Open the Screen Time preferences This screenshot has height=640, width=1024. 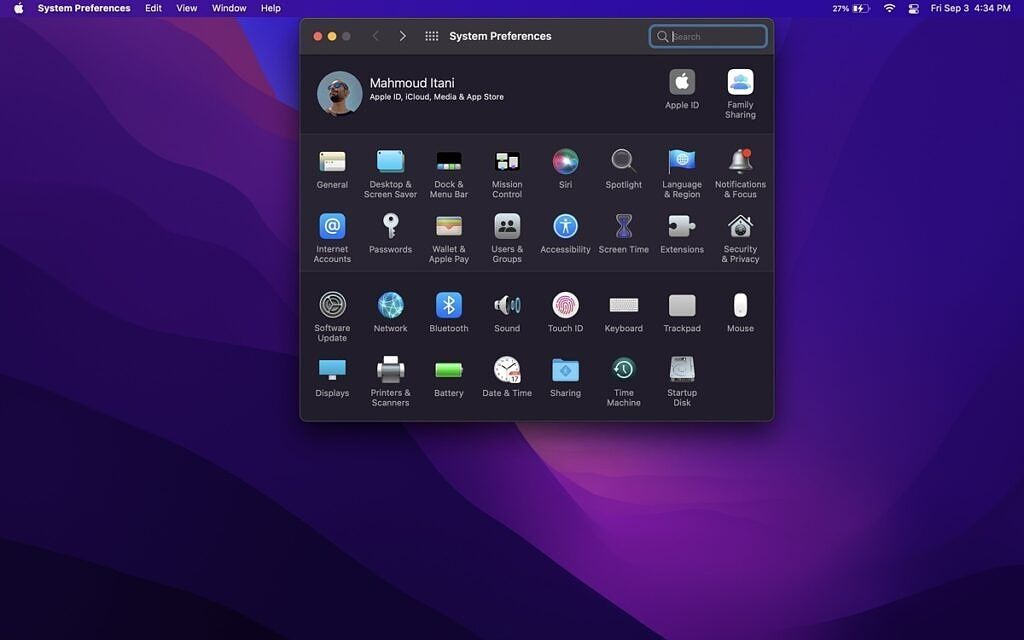coord(623,227)
